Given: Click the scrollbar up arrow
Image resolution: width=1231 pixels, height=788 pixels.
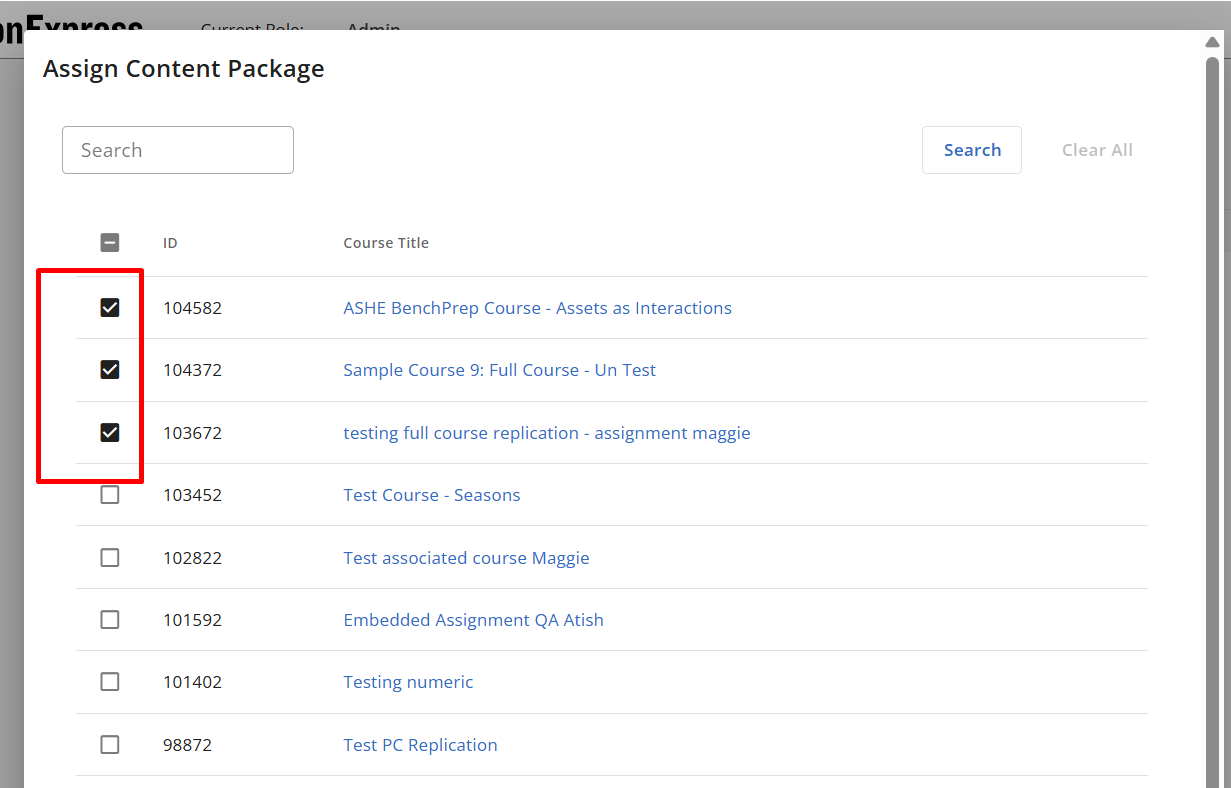Looking at the screenshot, I should click(1212, 42).
